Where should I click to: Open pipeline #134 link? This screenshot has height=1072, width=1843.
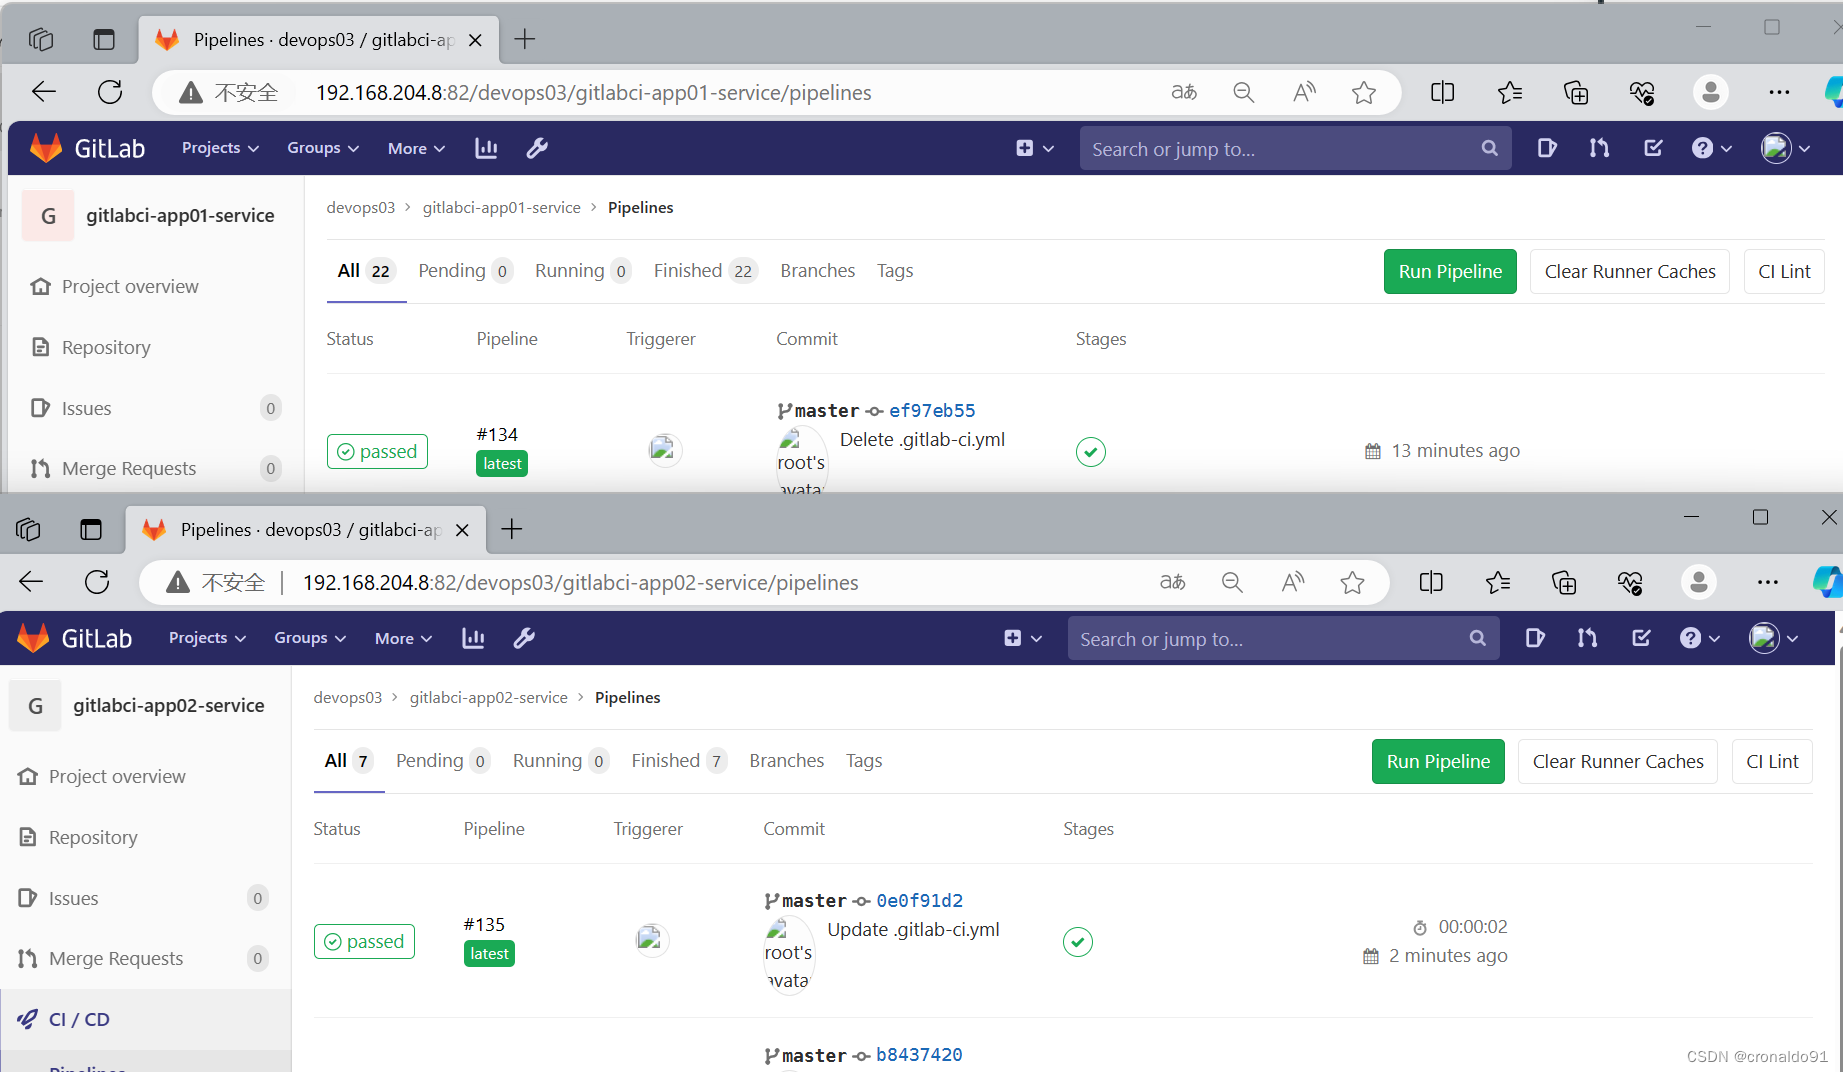click(x=497, y=434)
